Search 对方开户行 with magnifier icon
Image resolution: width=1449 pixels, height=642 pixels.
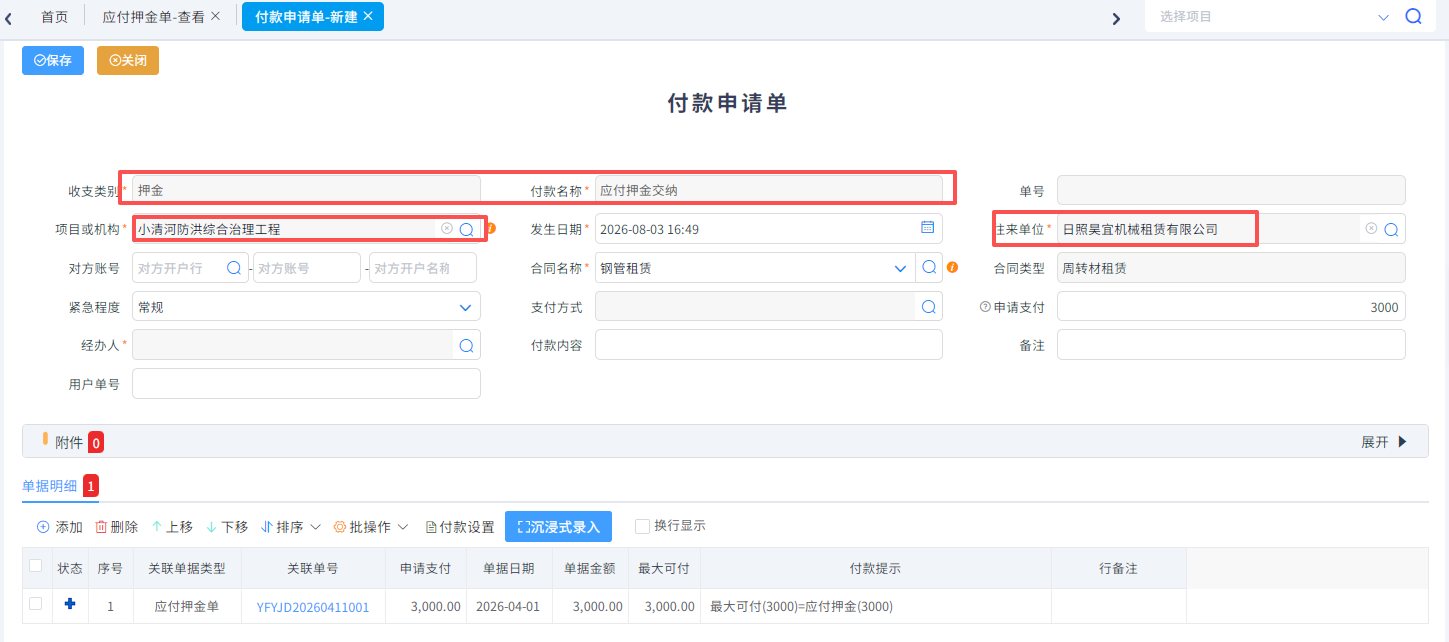(233, 267)
